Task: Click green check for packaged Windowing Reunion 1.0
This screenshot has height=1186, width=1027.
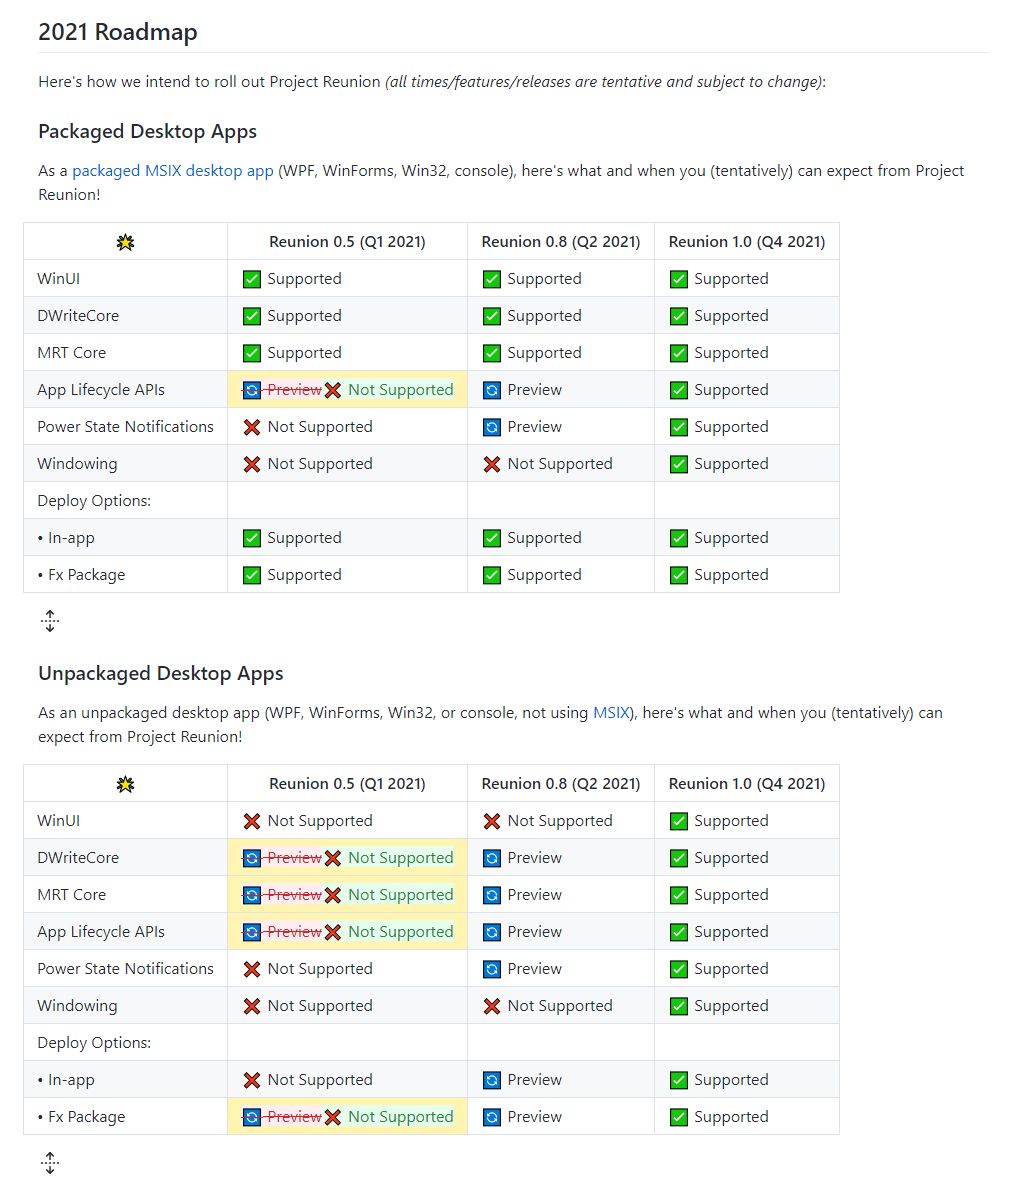Action: pyautogui.click(x=679, y=464)
